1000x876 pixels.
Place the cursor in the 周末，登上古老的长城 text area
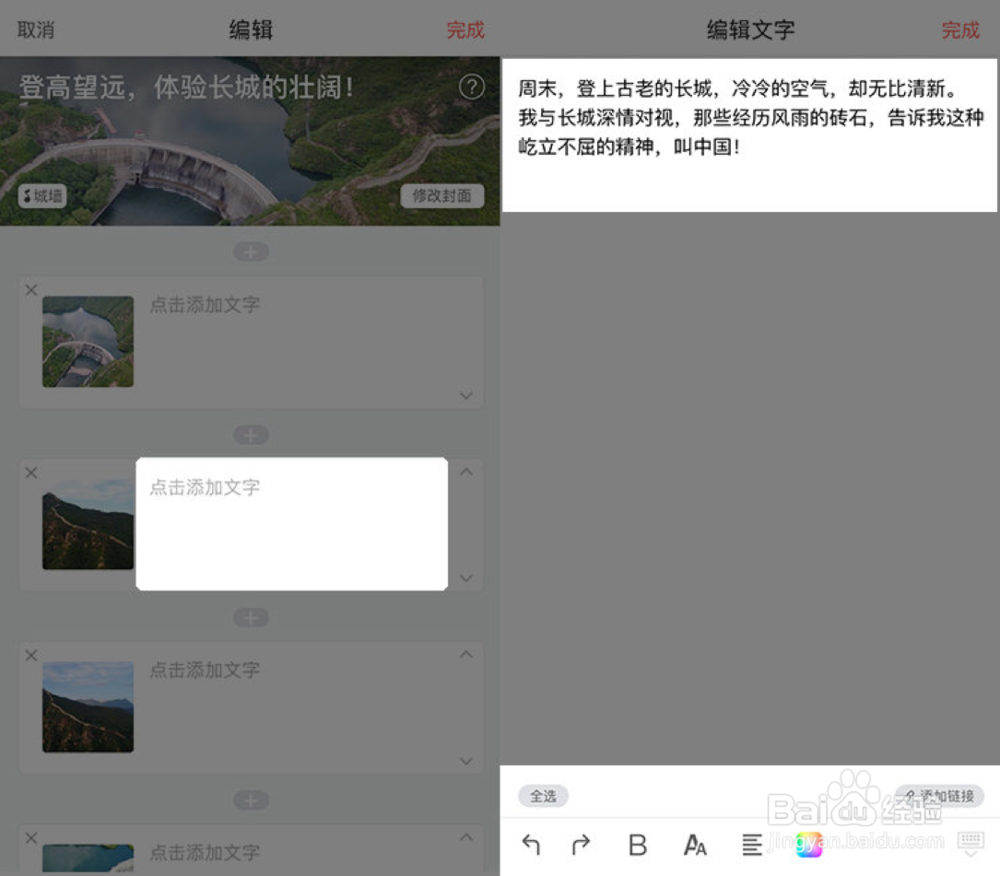coord(749,135)
